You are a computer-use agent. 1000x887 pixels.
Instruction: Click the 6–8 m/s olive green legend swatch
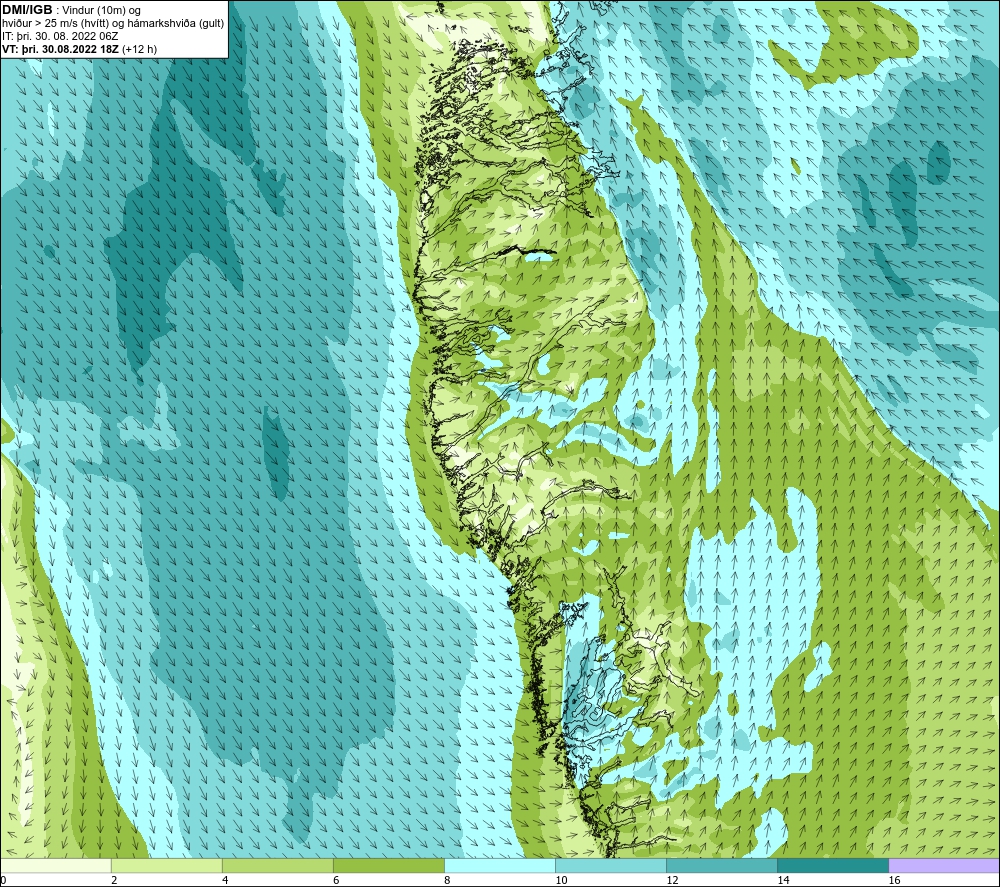click(388, 866)
